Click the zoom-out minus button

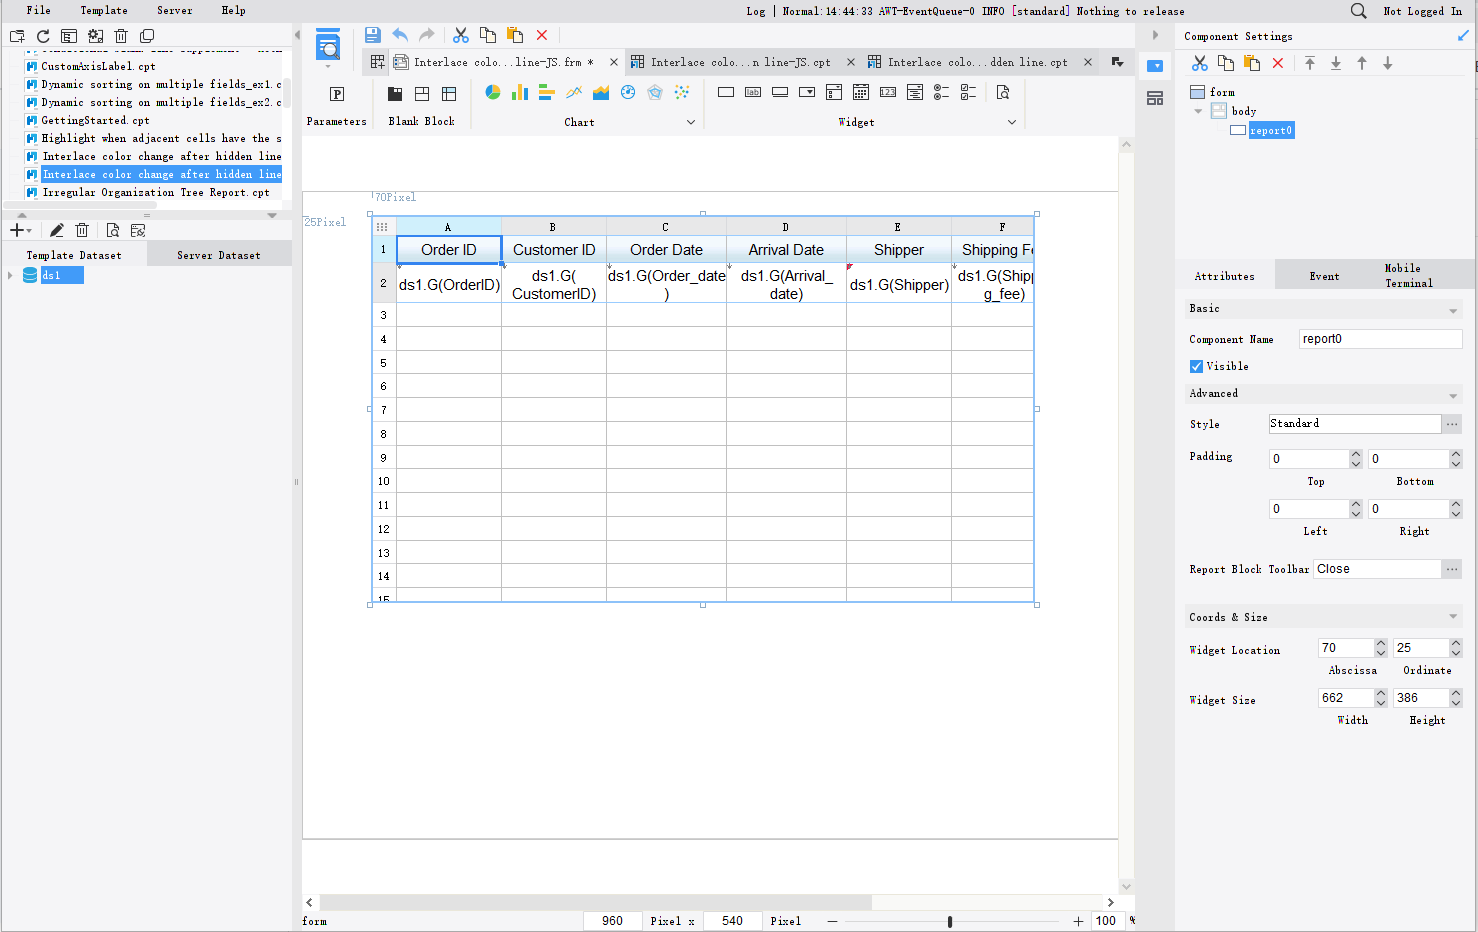coord(832,921)
